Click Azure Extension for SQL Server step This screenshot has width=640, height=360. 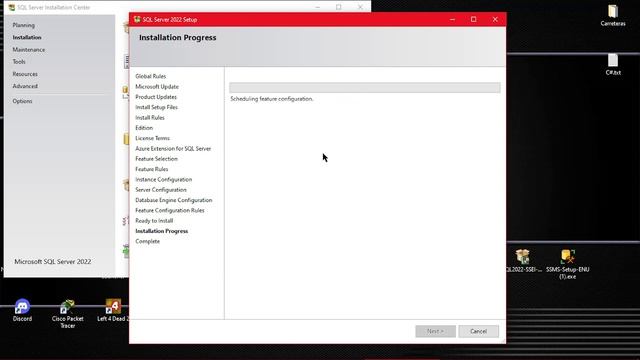click(173, 149)
